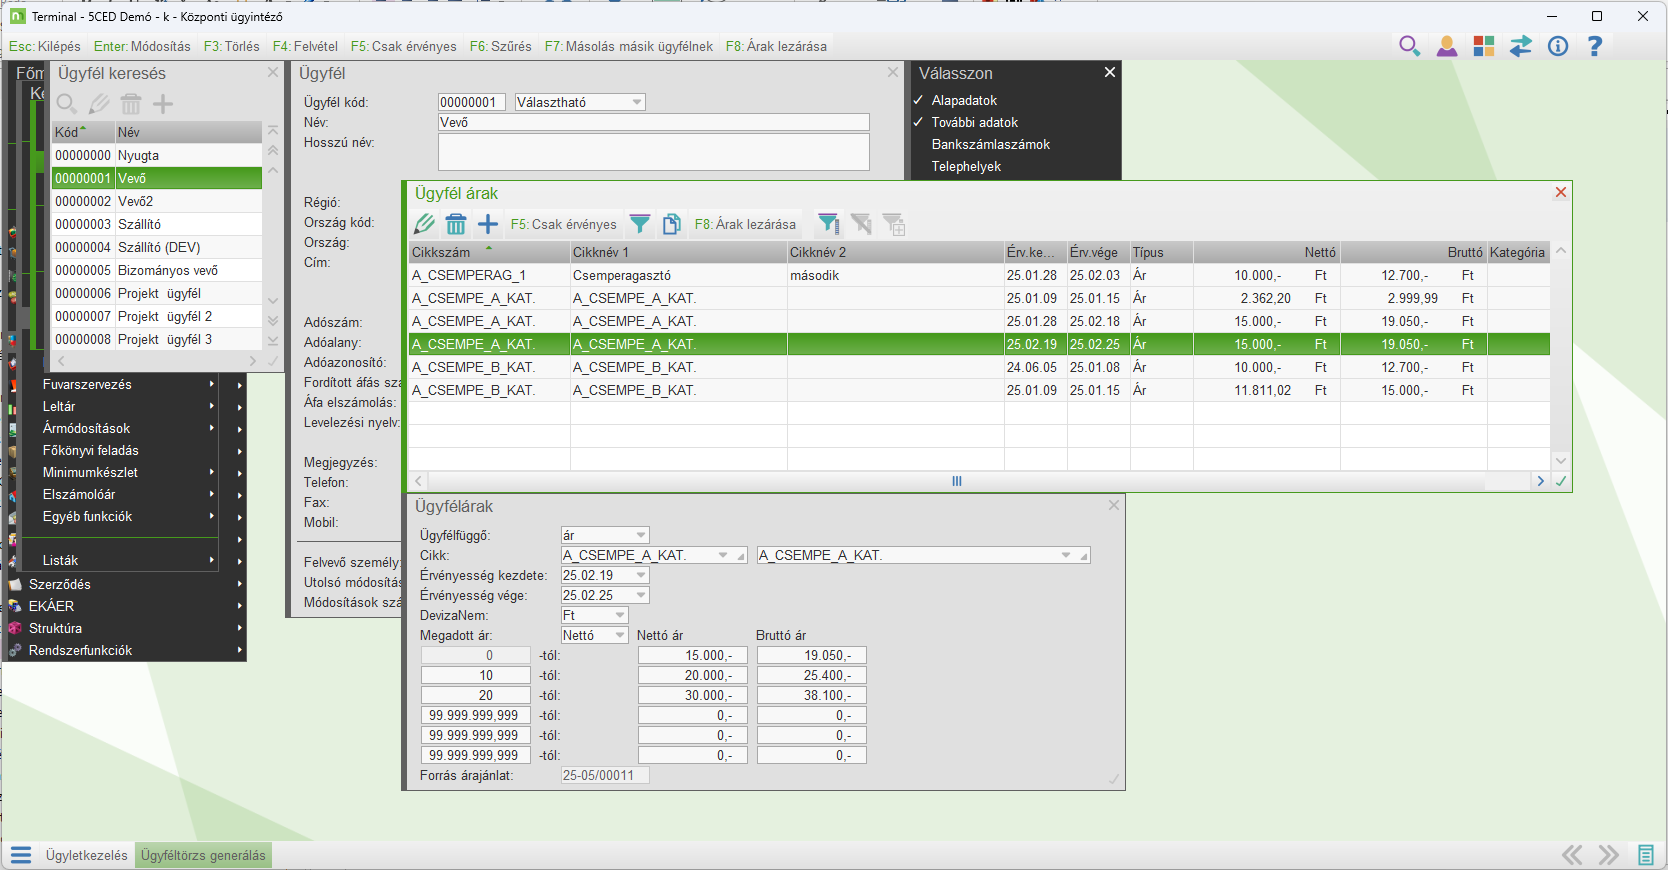Uncheck Alapadatok in the Válasszon panel
The height and width of the screenshot is (870, 1668).
(964, 100)
